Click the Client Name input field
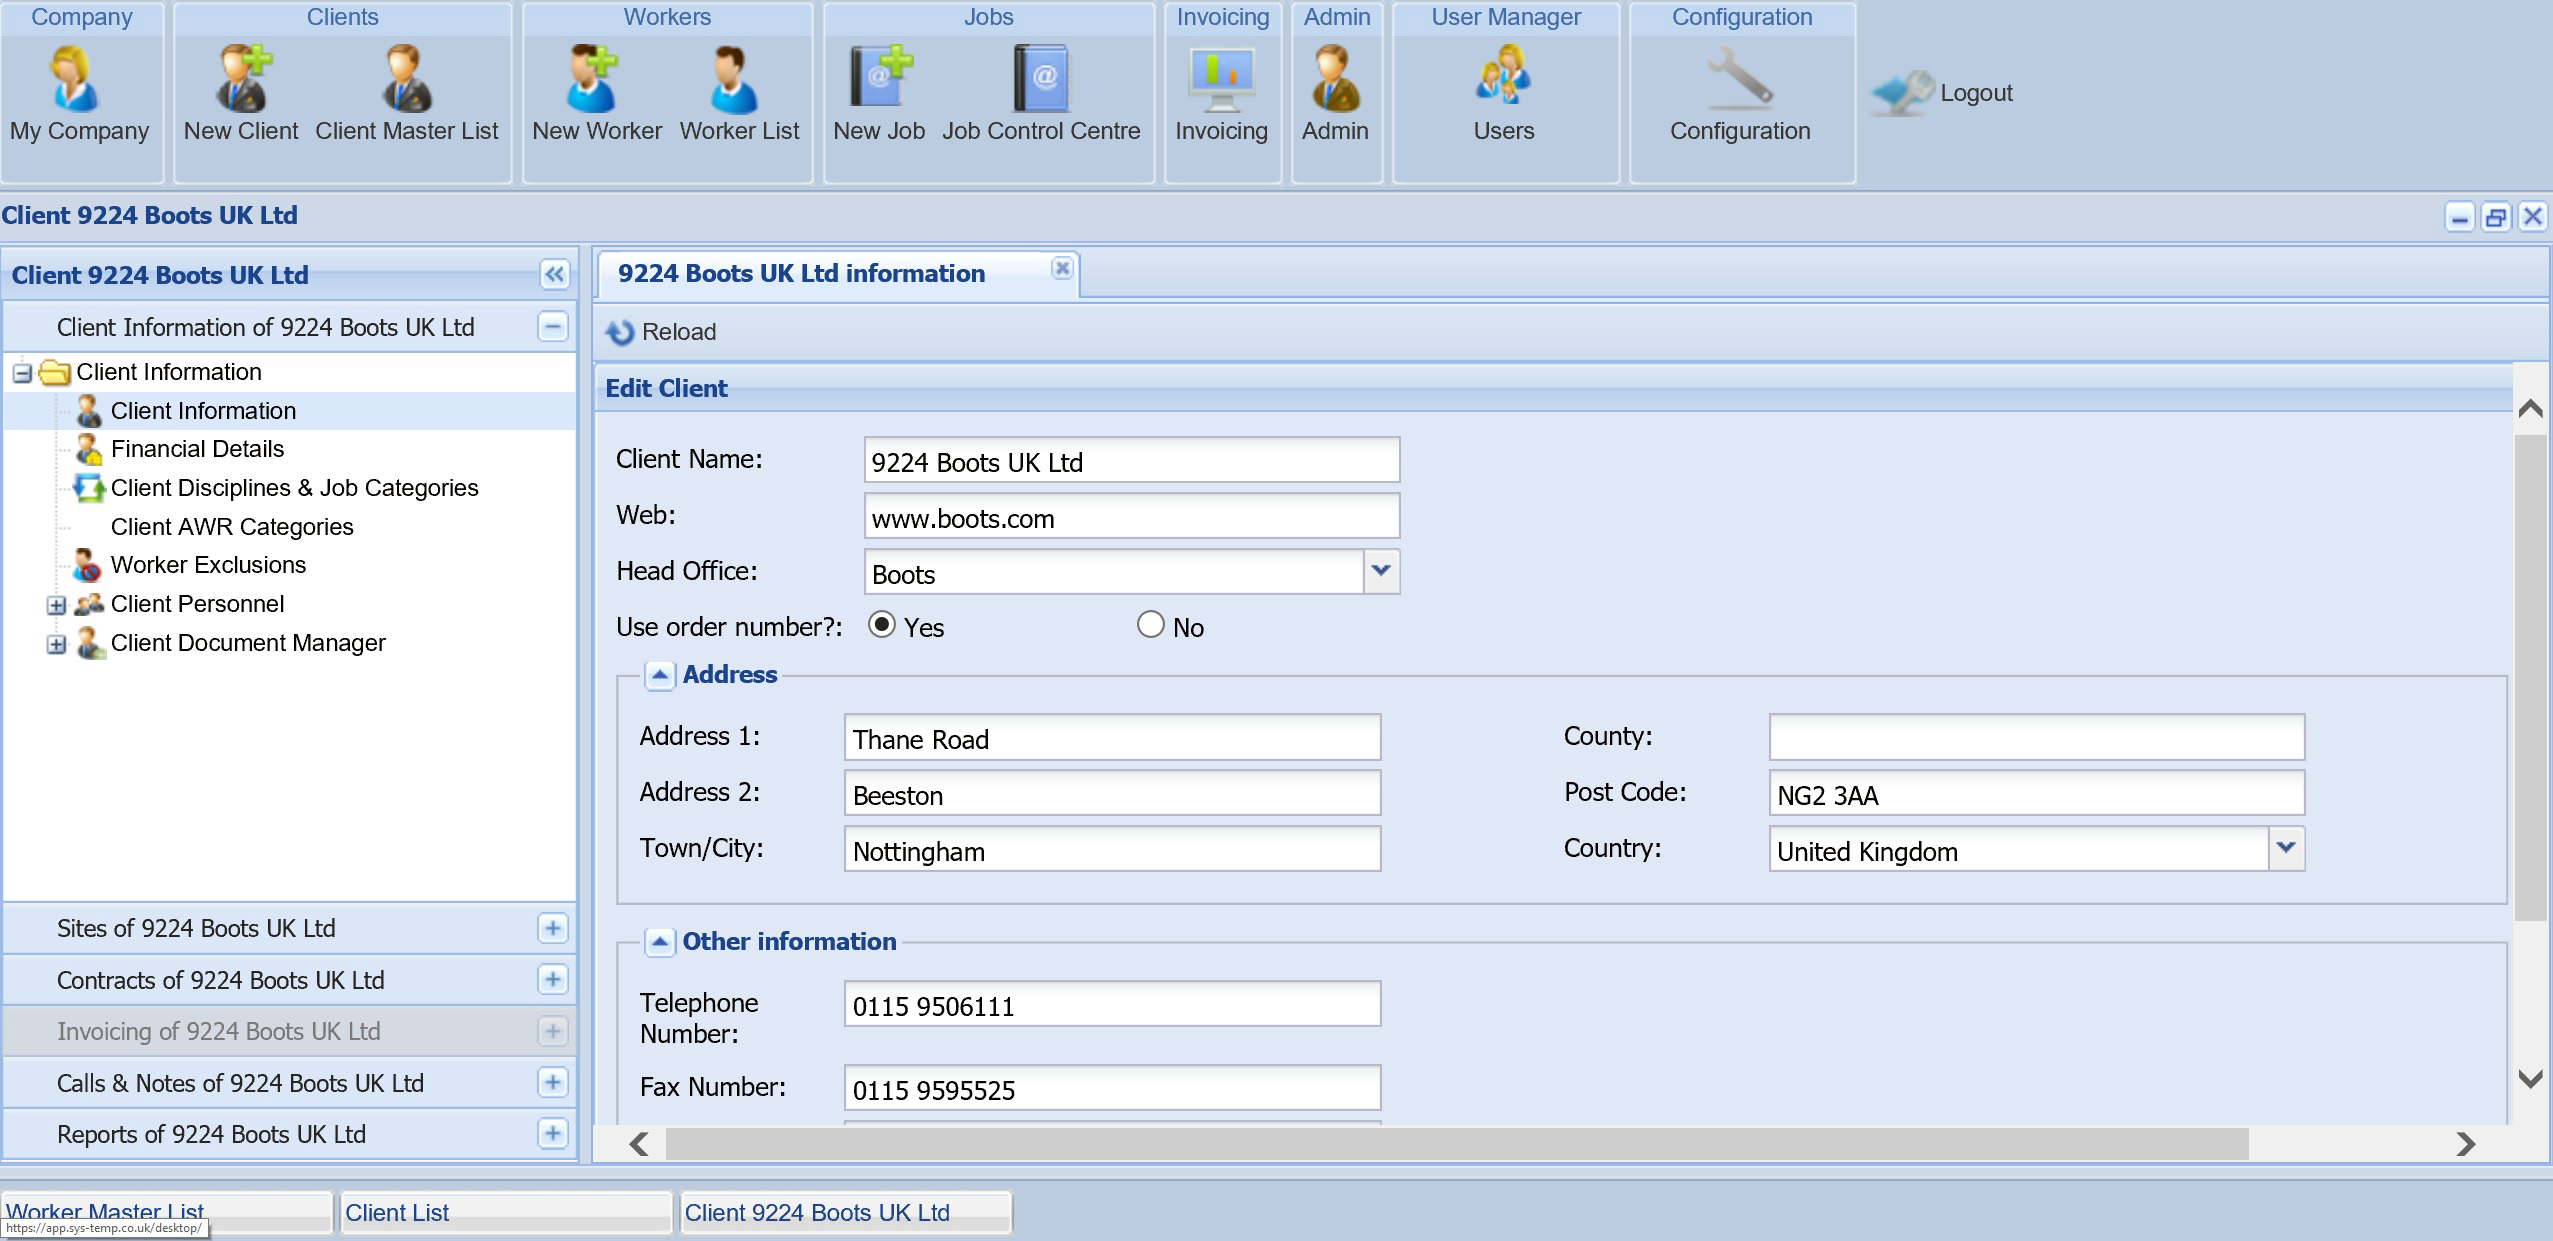The height and width of the screenshot is (1241, 2553). pyautogui.click(x=1132, y=460)
